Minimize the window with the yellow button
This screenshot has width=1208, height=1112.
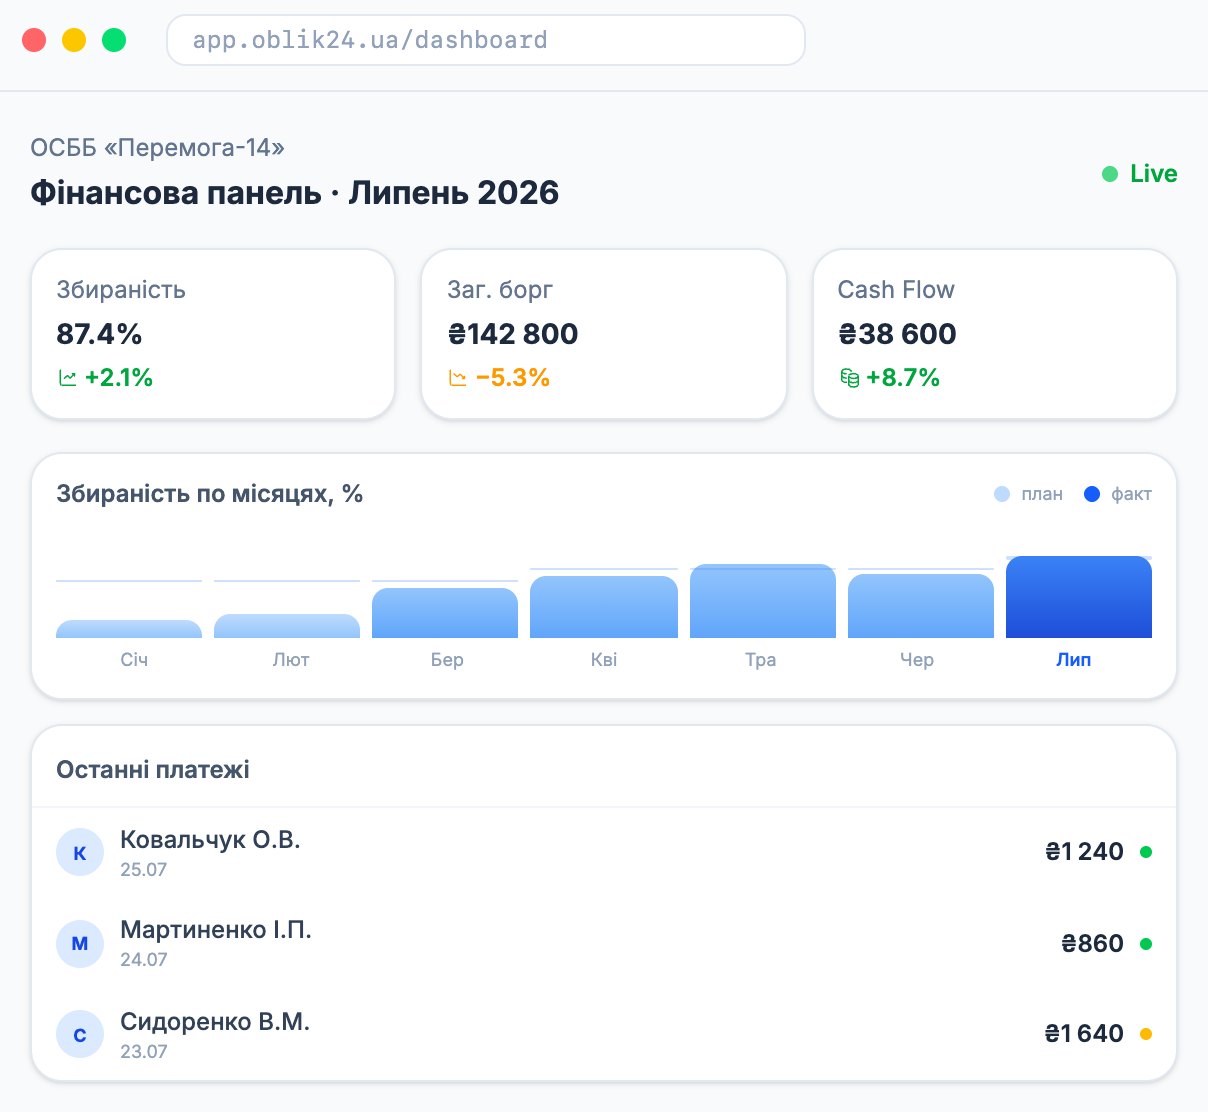pos(74,40)
